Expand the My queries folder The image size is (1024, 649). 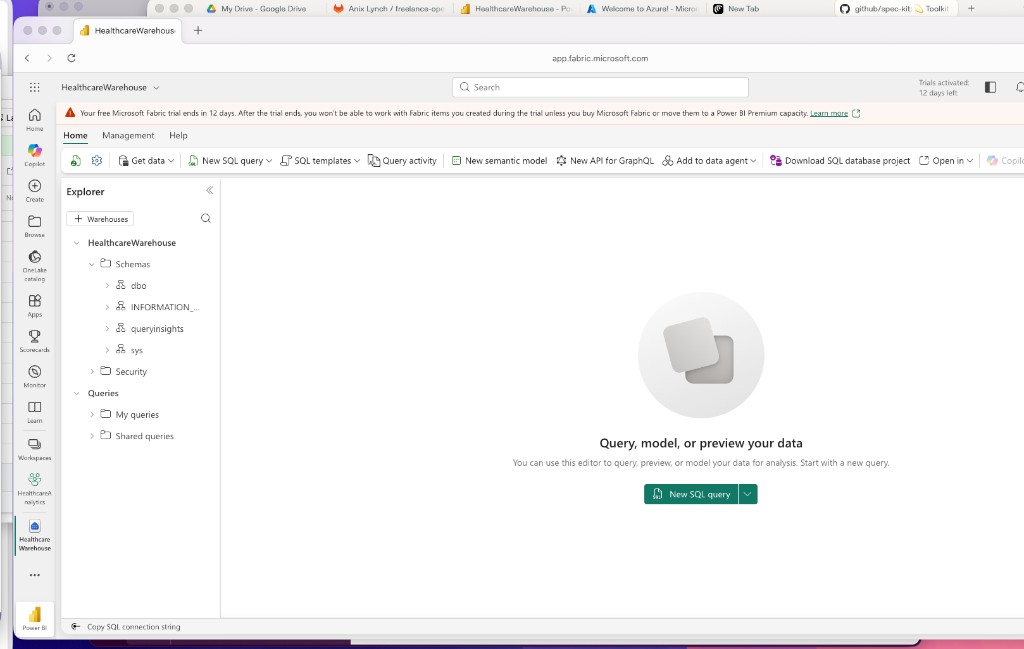(92, 414)
